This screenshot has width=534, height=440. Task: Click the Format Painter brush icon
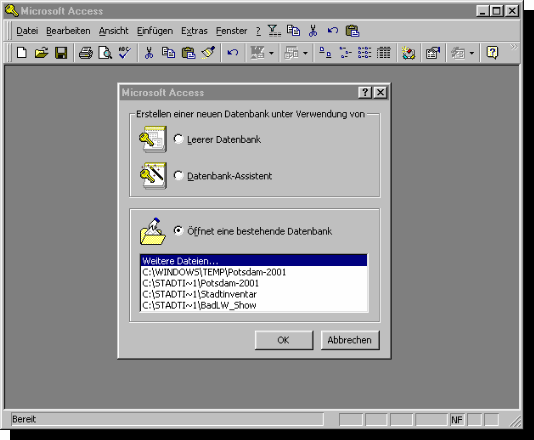(x=208, y=53)
